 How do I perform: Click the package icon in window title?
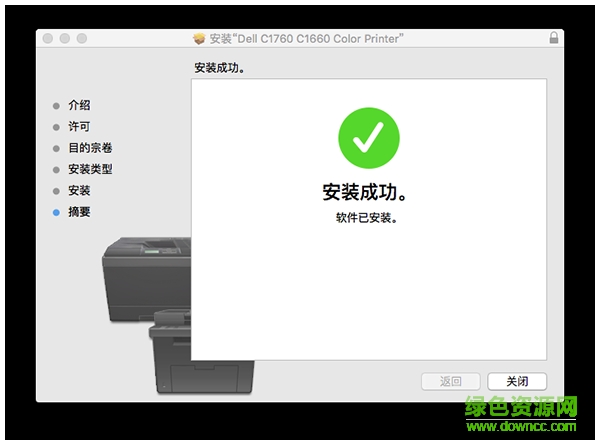coord(199,38)
